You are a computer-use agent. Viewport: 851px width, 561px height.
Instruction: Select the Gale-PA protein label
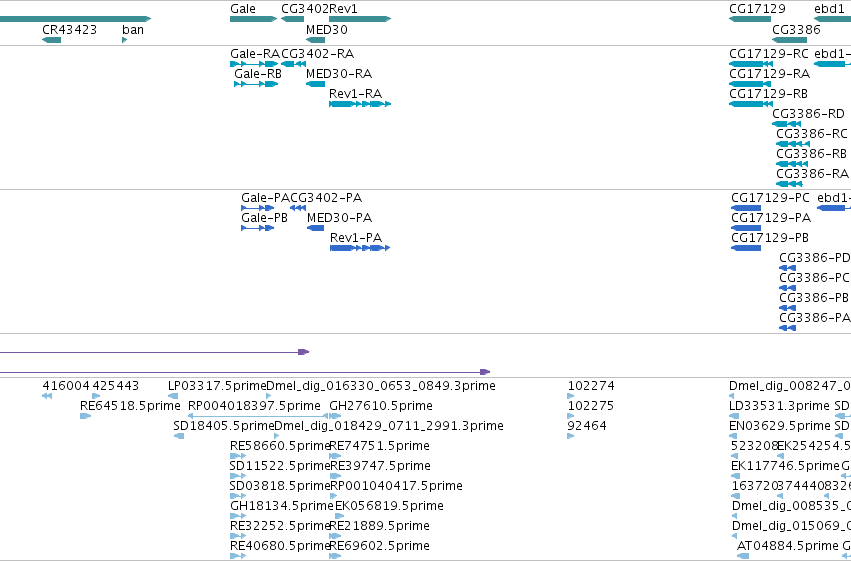[265, 198]
